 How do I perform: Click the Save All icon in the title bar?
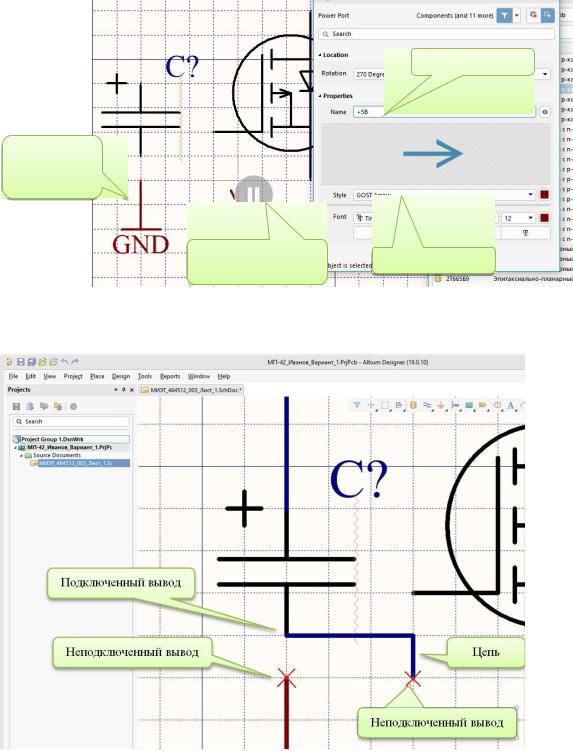click(32, 362)
